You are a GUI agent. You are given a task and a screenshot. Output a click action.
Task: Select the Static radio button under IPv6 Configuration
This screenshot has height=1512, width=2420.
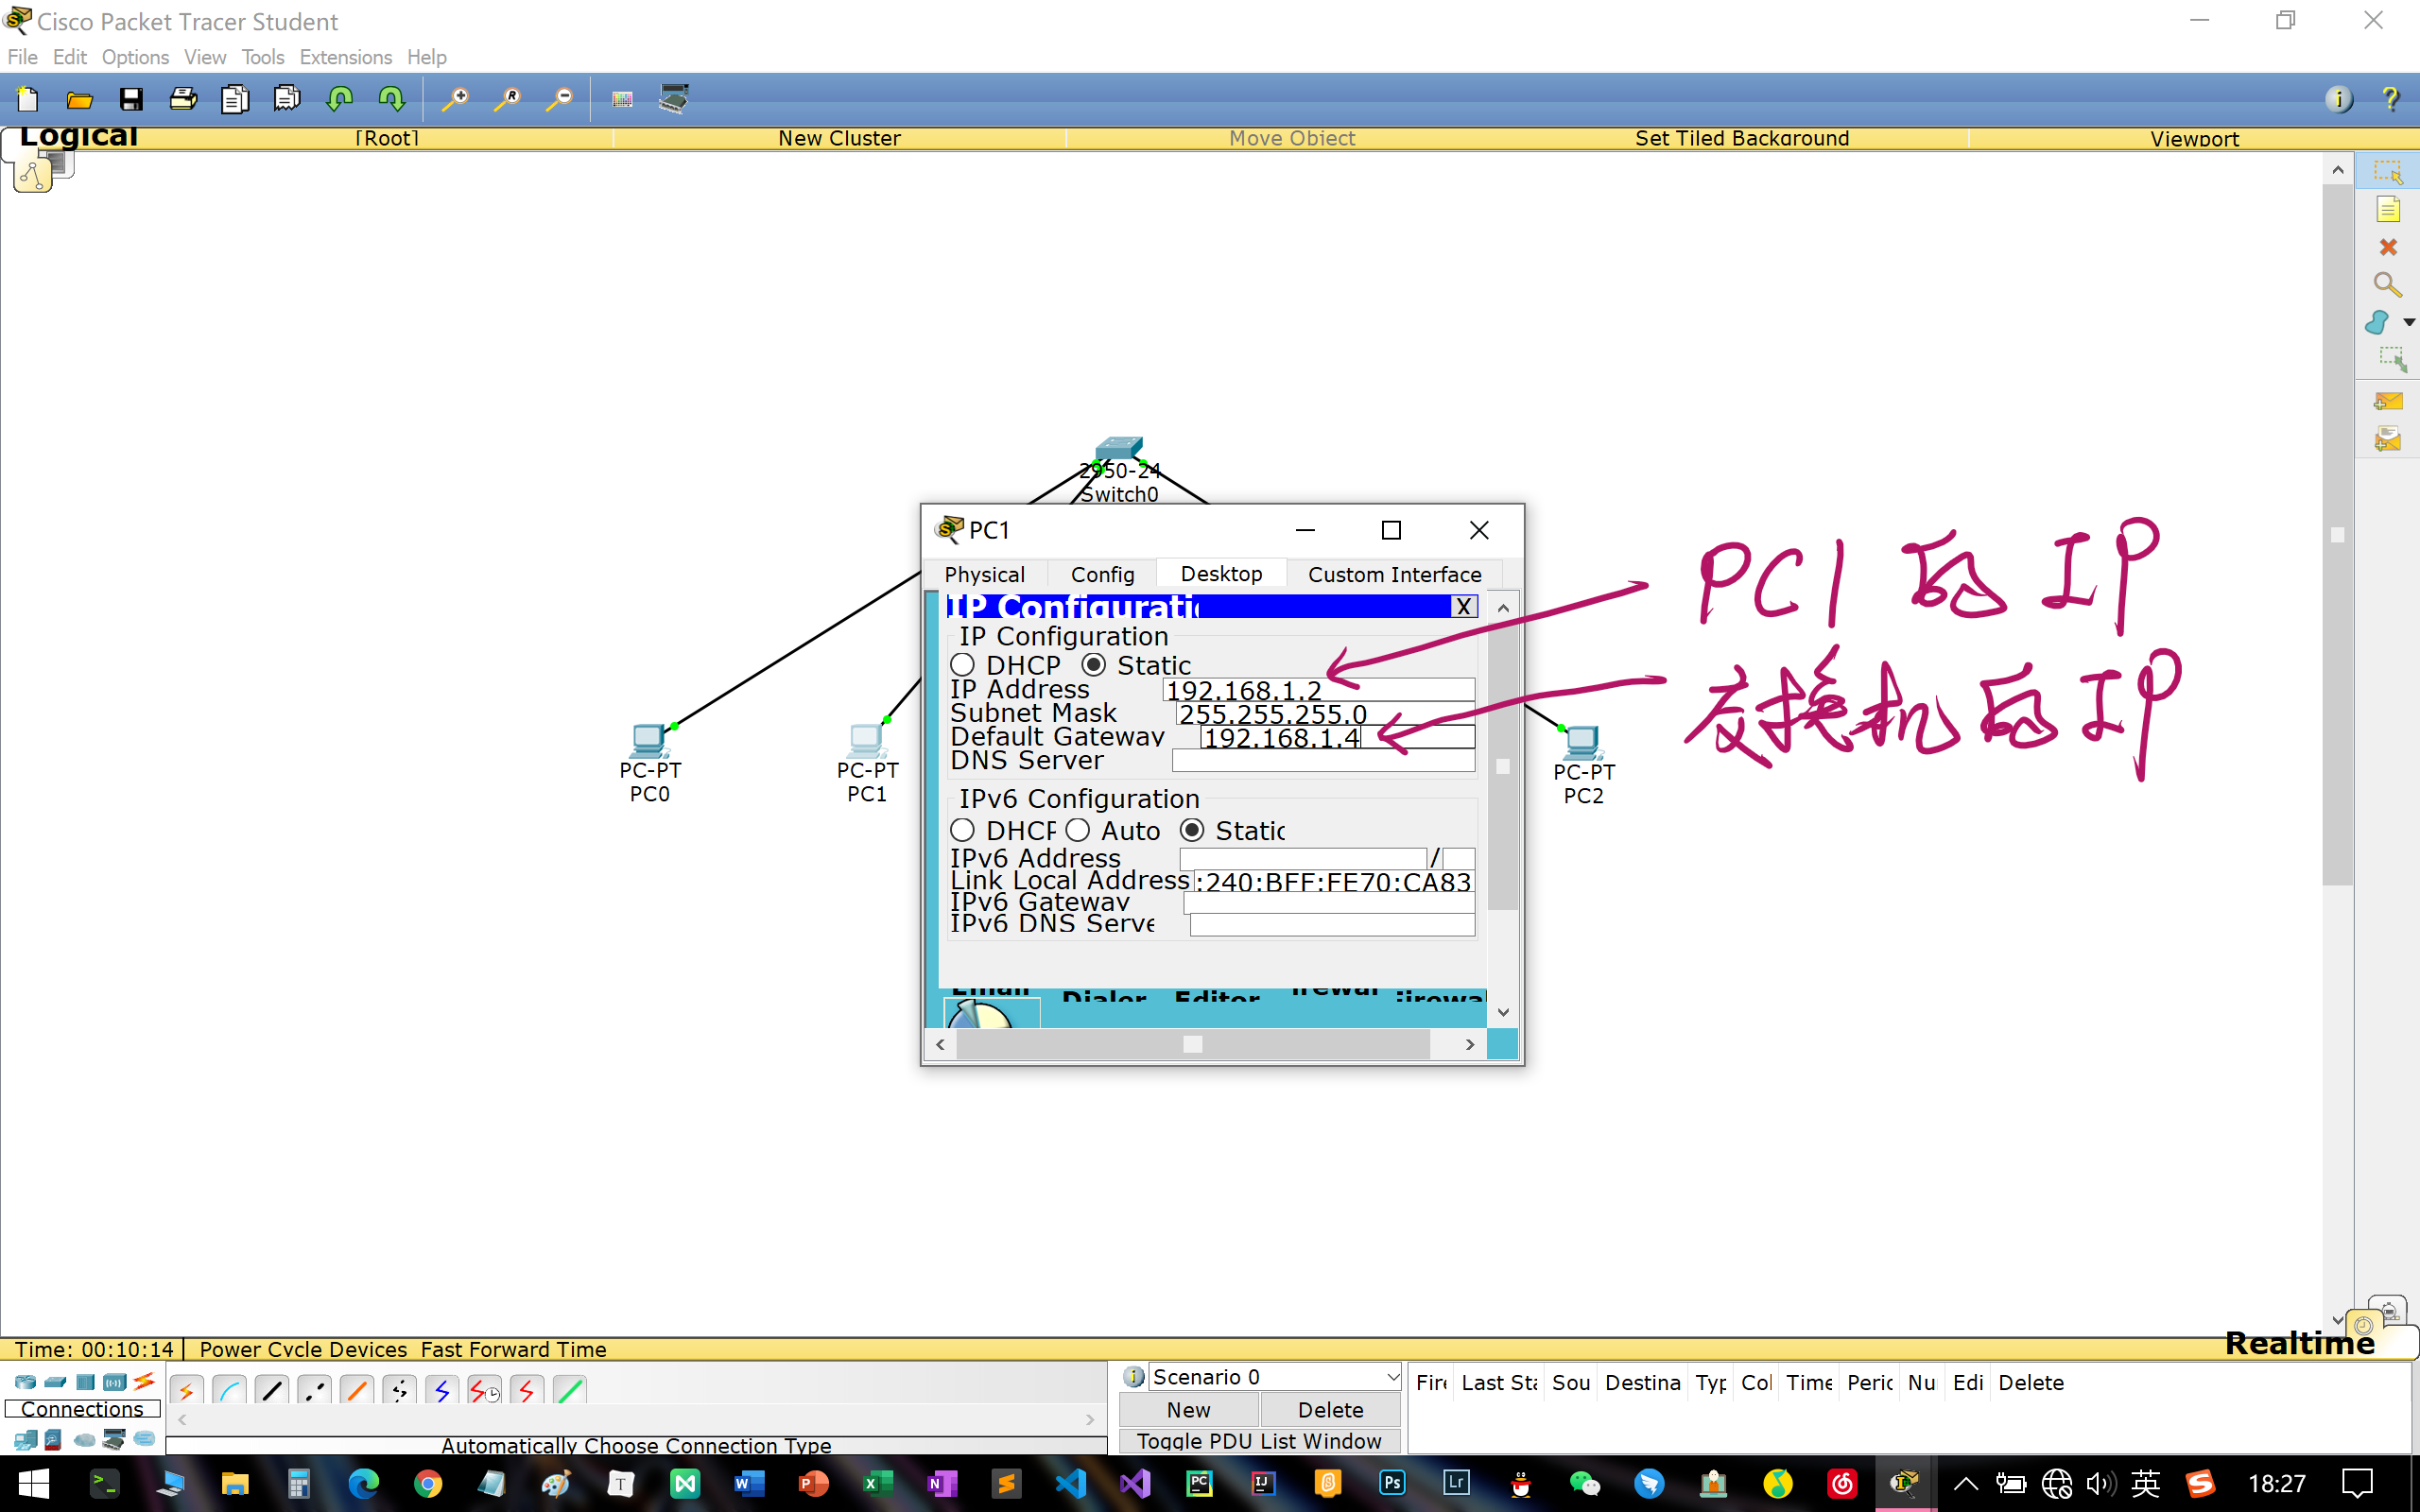click(1191, 830)
